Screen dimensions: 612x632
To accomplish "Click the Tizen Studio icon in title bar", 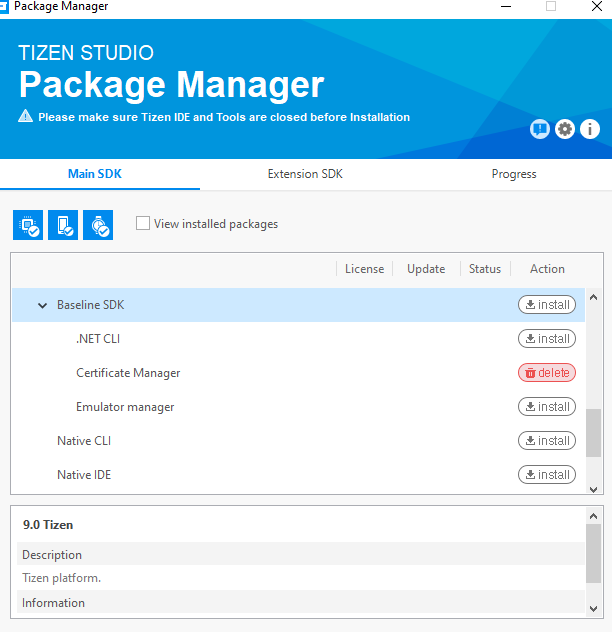I will (x=5, y=6).
